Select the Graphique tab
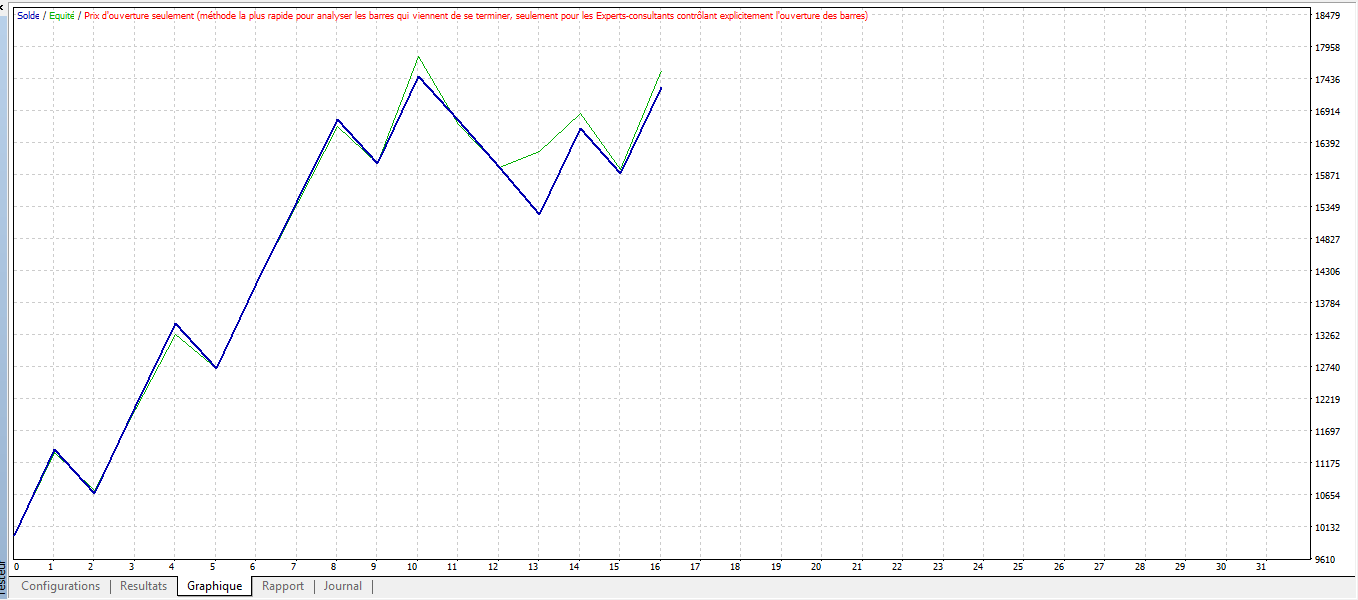1358x600 pixels. tap(214, 586)
